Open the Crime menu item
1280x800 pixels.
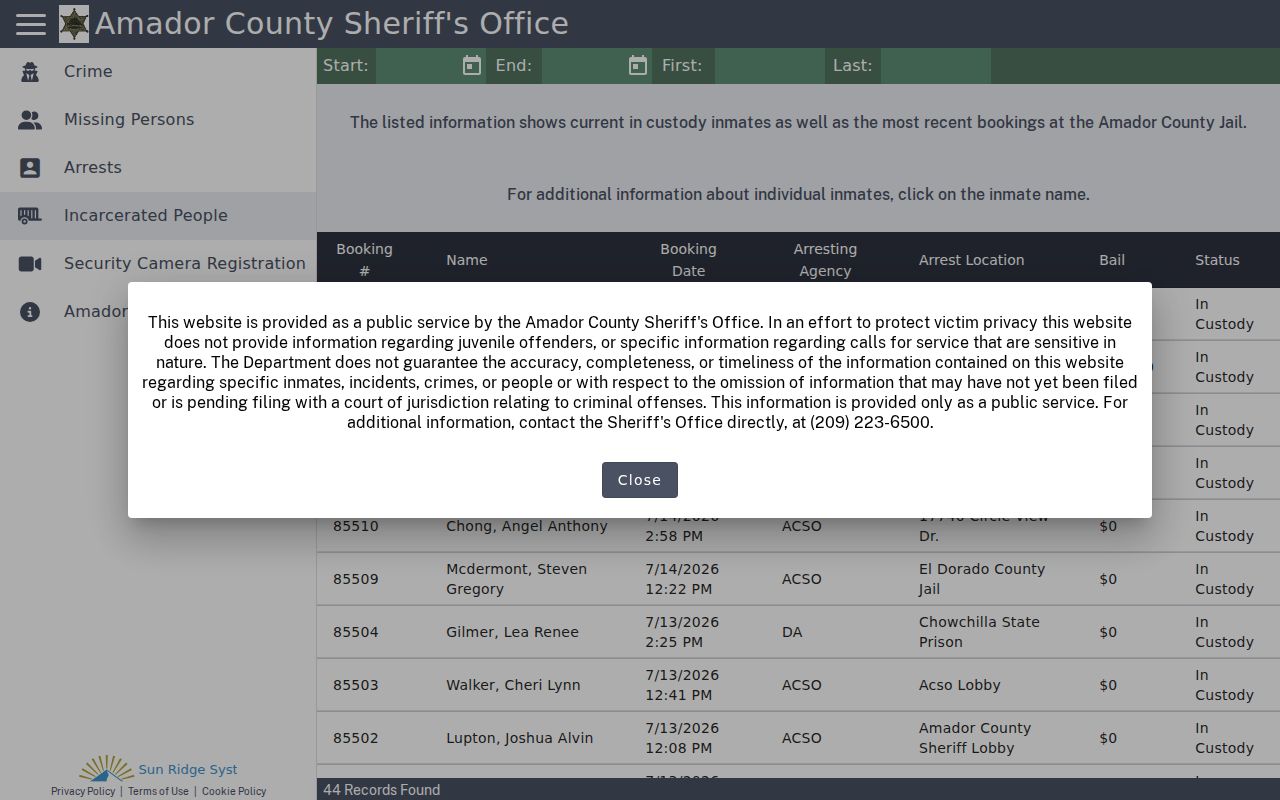158,72
